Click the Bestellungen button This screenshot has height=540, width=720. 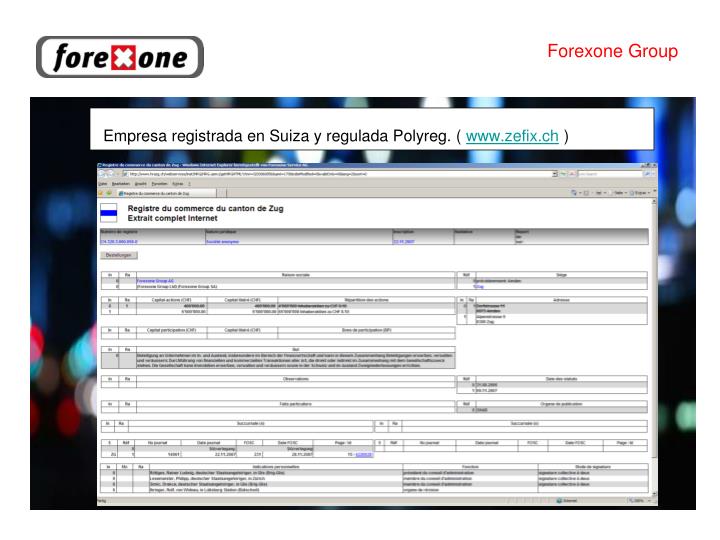[119, 255]
